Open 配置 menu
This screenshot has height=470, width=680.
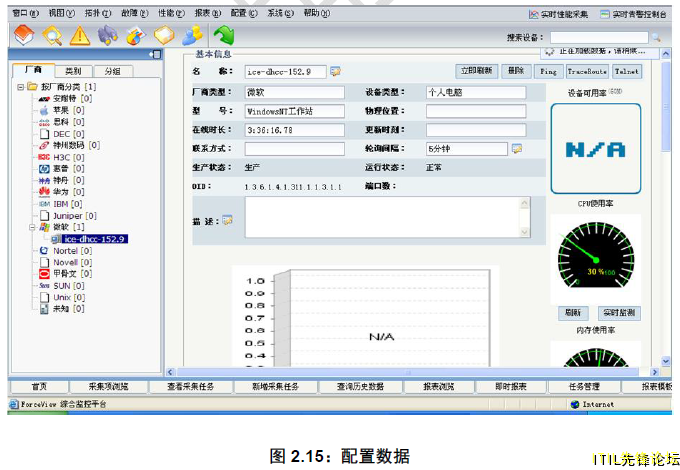click(244, 13)
